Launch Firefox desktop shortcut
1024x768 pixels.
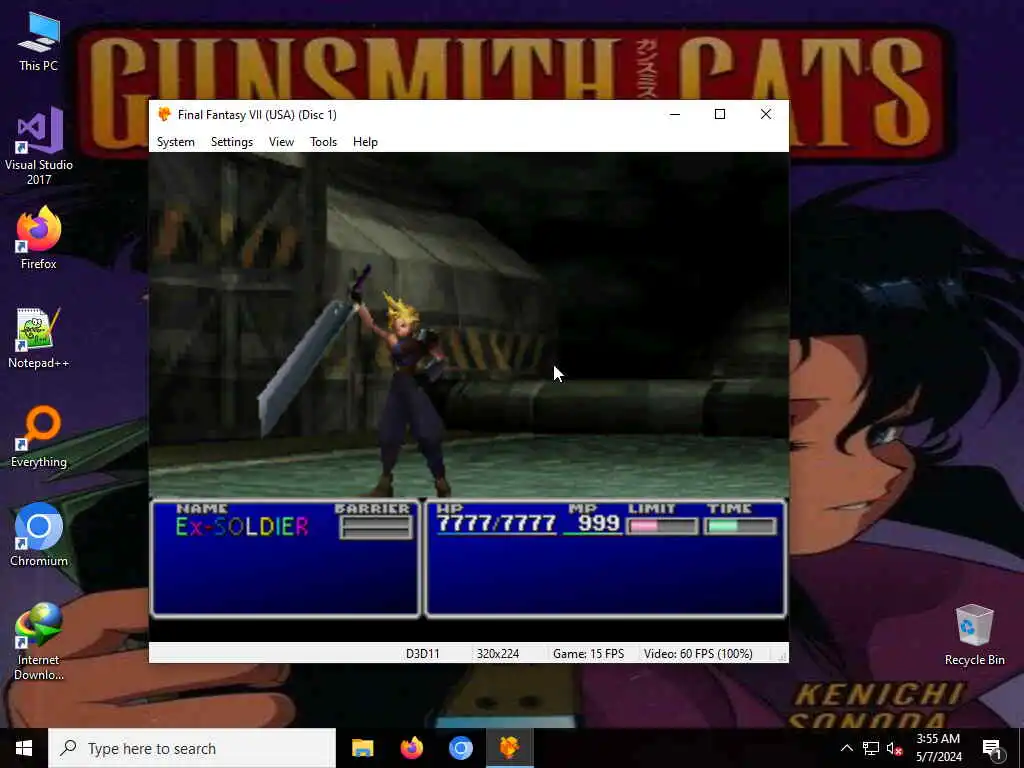(39, 238)
